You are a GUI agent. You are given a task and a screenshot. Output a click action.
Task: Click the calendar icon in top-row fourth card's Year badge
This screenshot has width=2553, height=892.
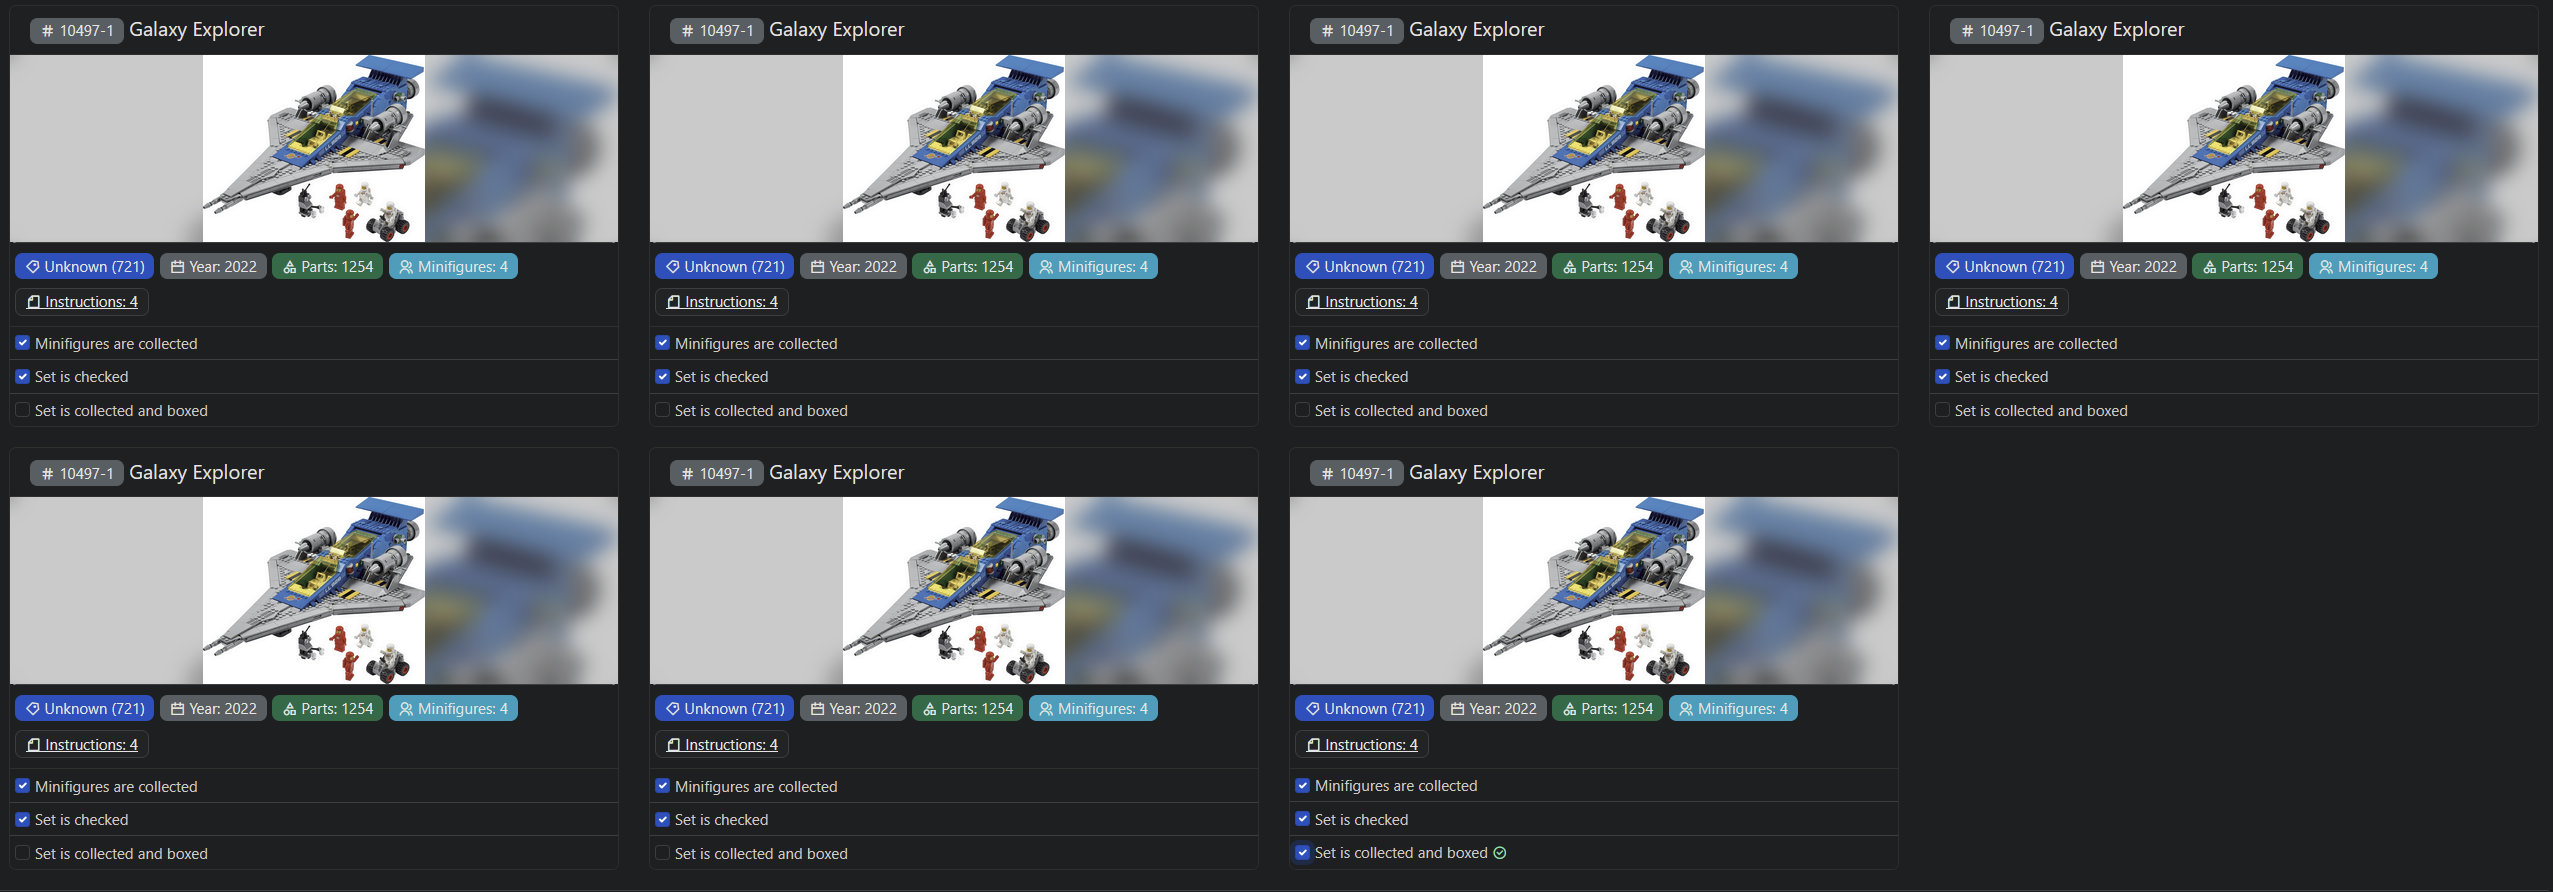[x=2097, y=267]
